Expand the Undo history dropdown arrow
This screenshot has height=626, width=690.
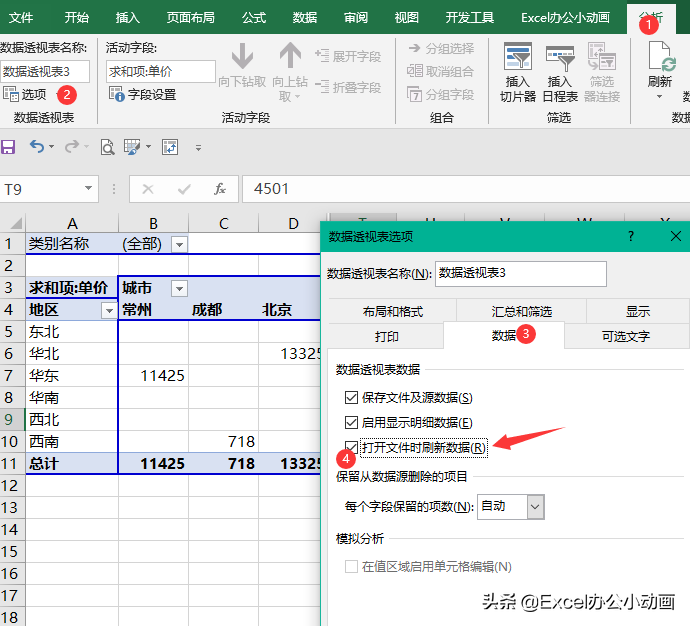52,146
